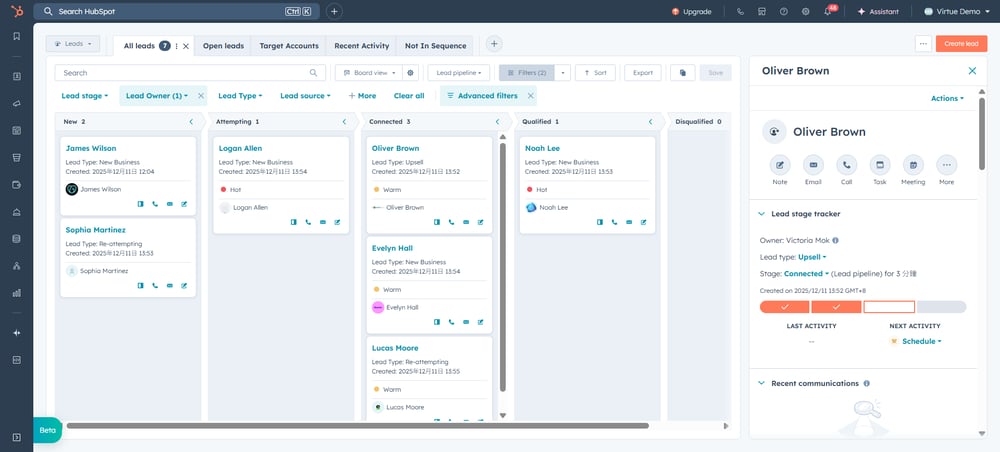Click the Meeting icon in contact panel
This screenshot has width=1000, height=452.
click(913, 165)
